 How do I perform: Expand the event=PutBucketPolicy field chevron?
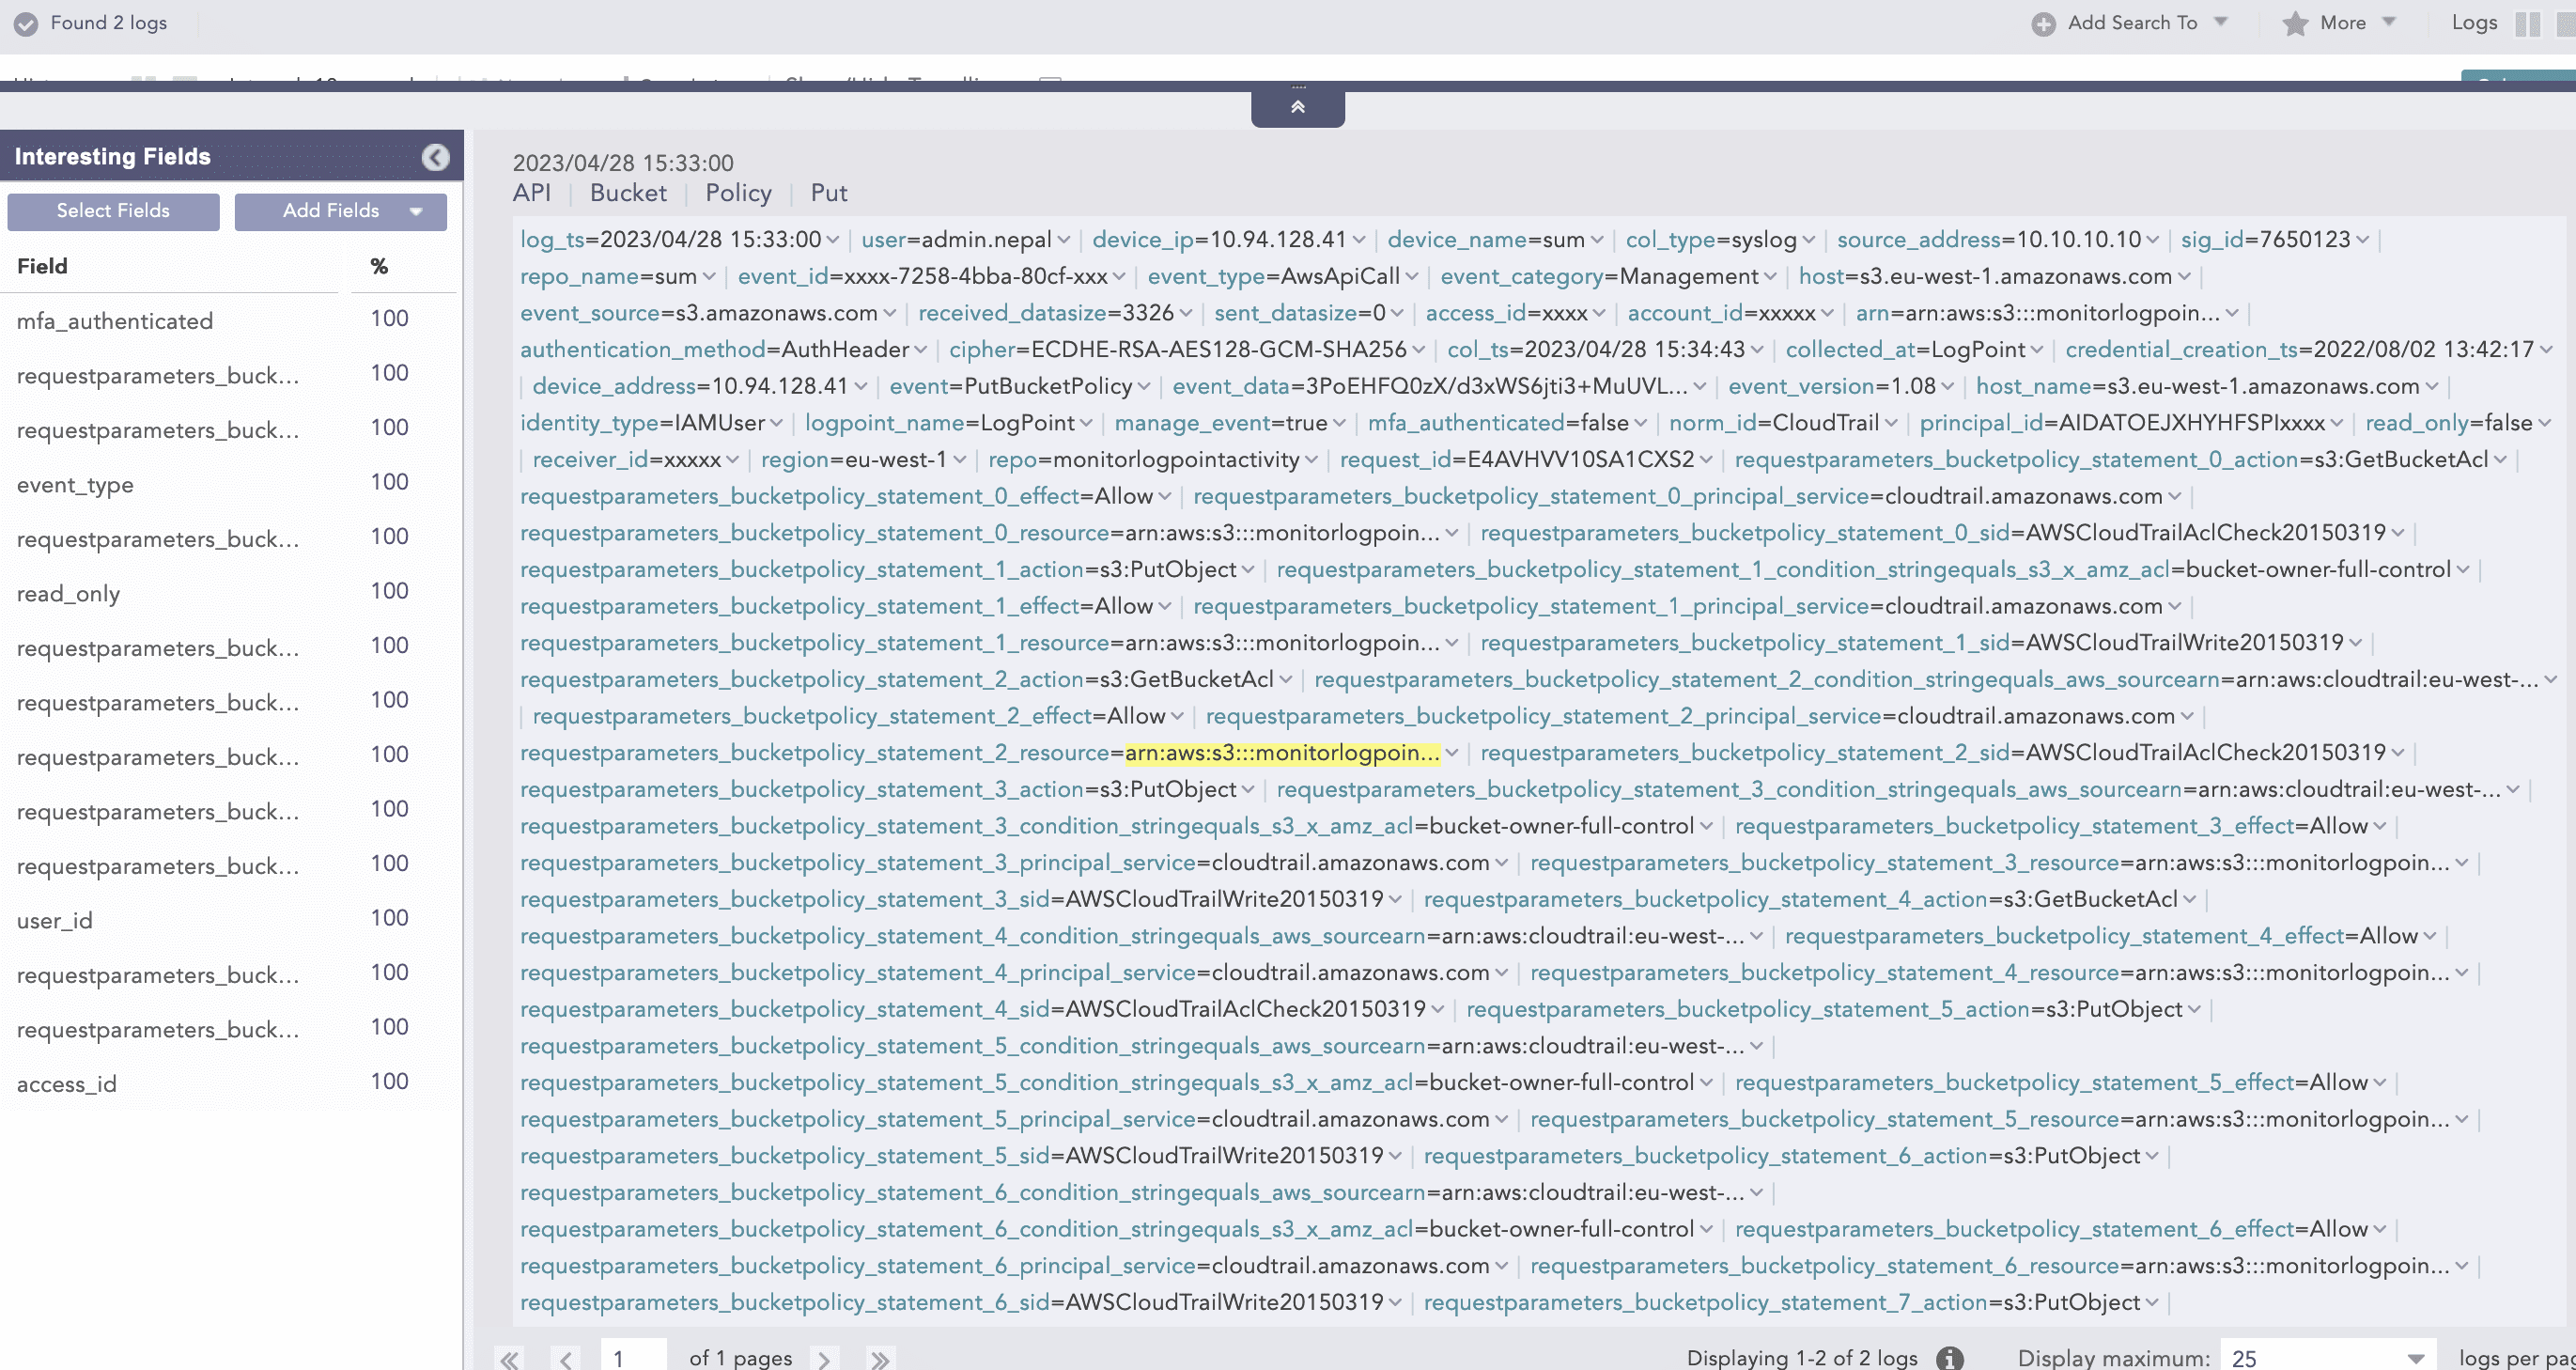coord(1144,387)
